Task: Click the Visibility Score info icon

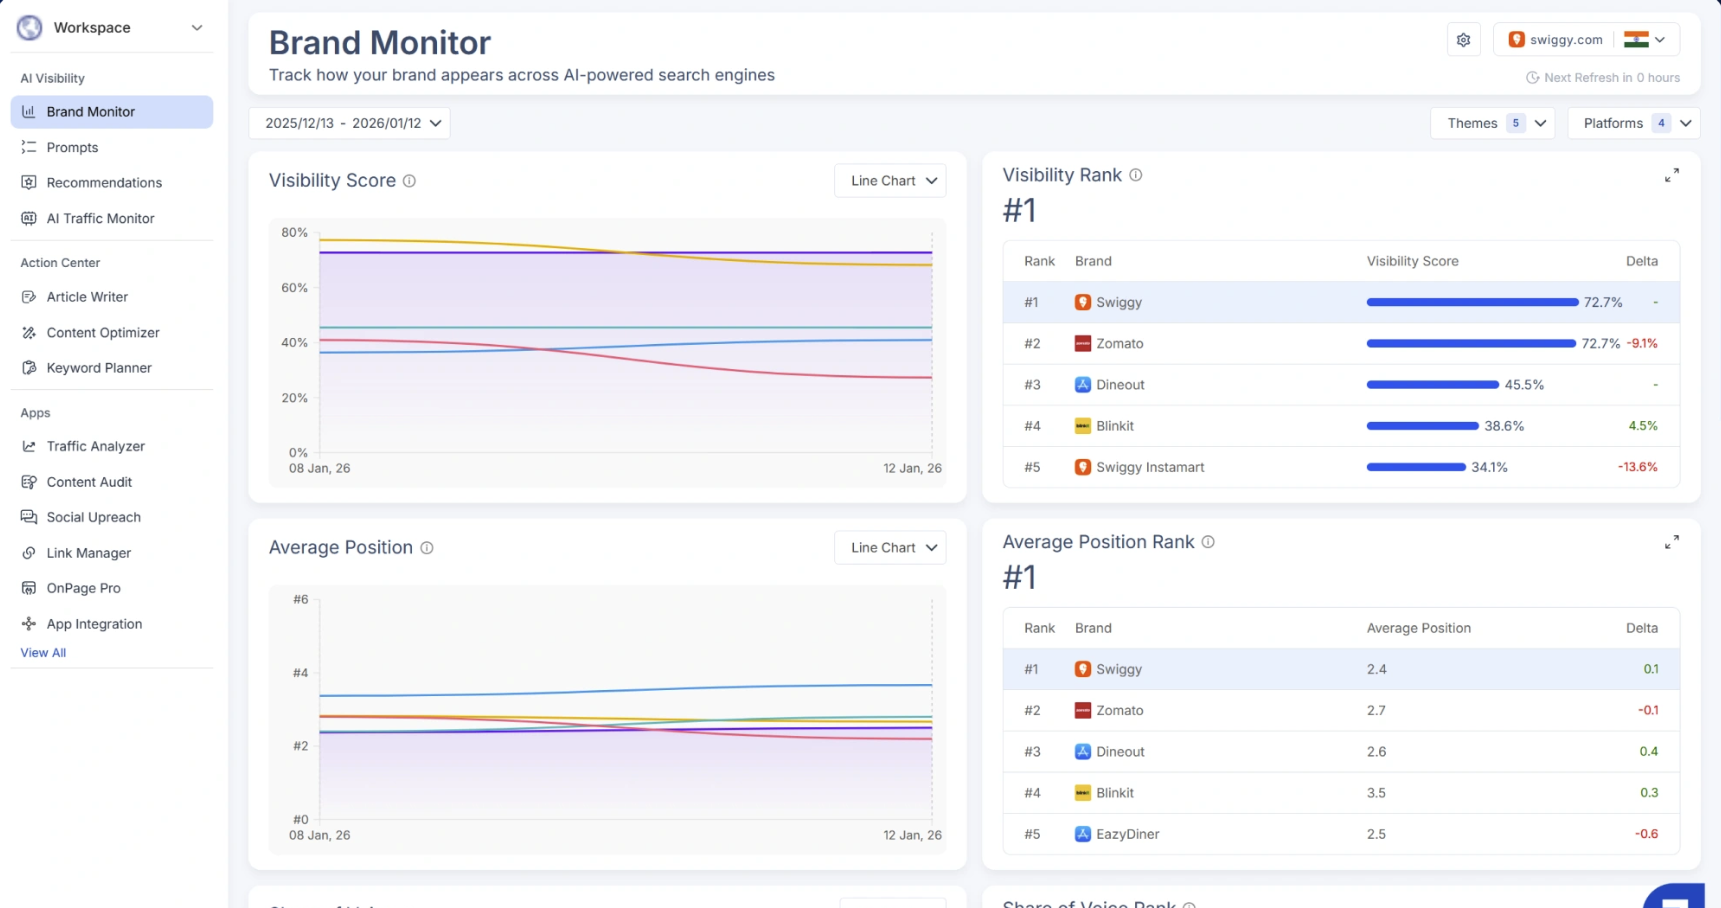Action: tap(409, 181)
